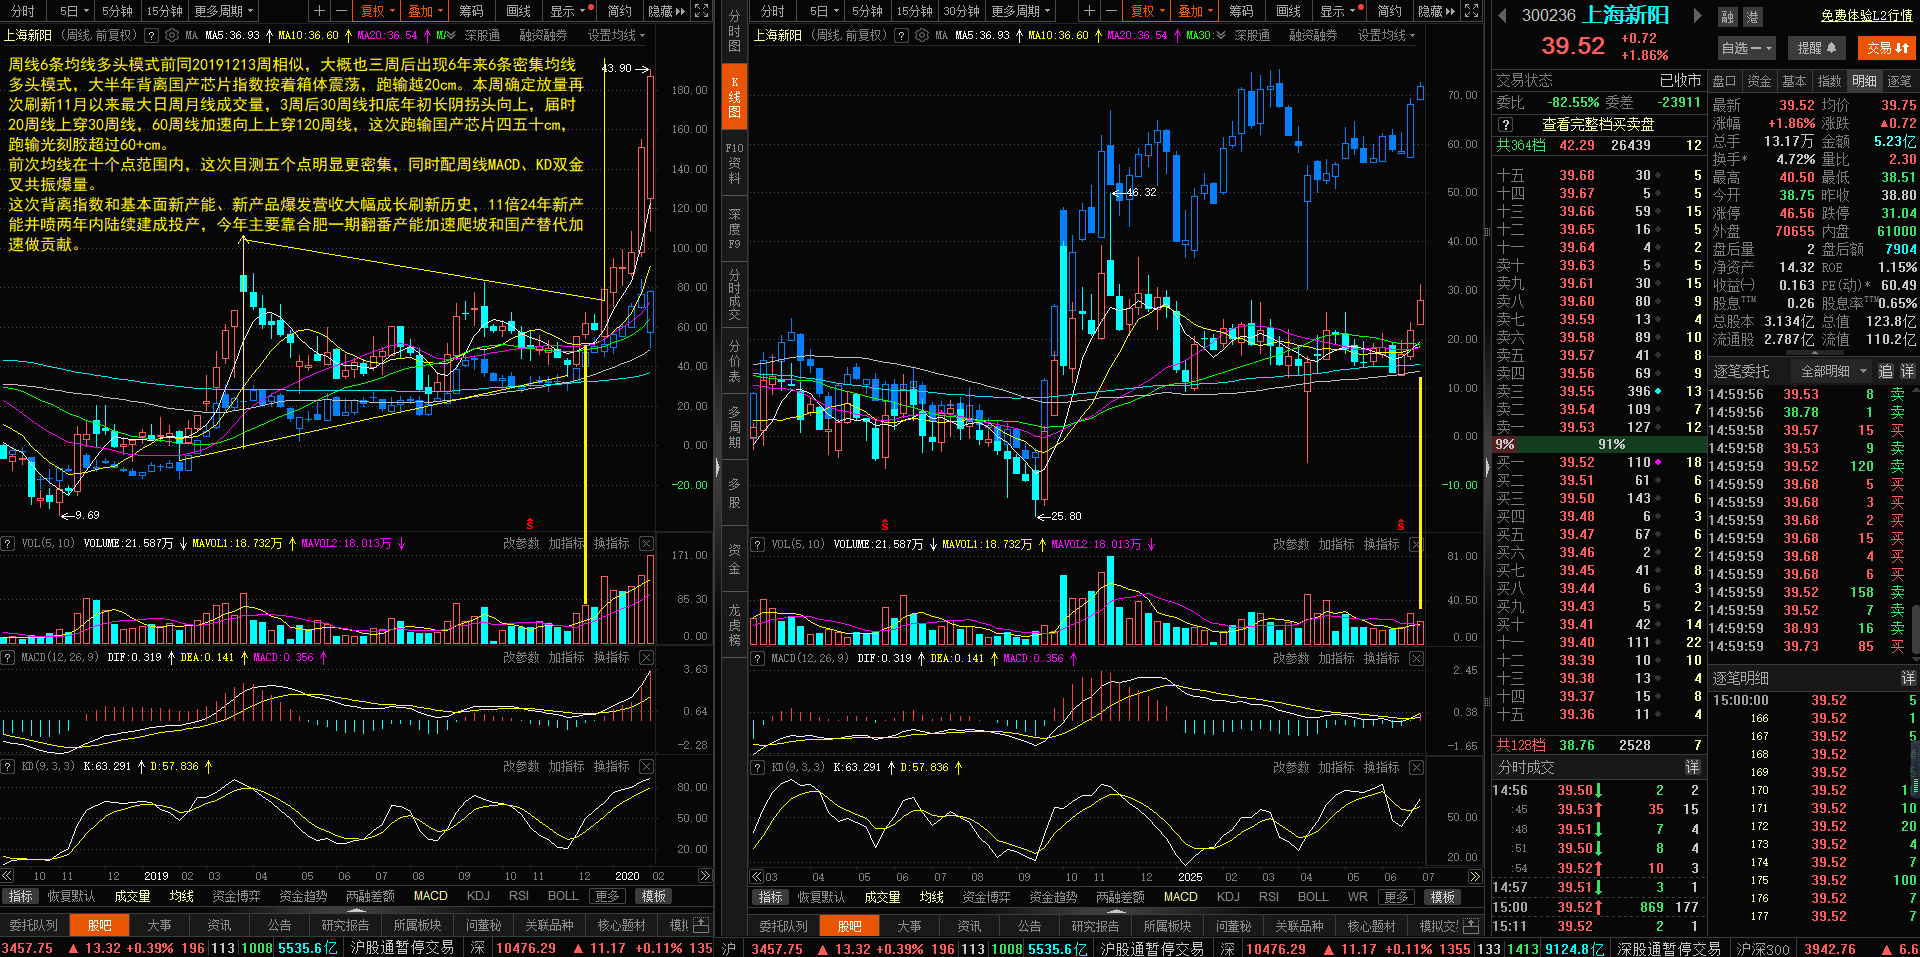
Task: Click the zoom-out minus icon in right chart toolbar
Action: click(1111, 11)
